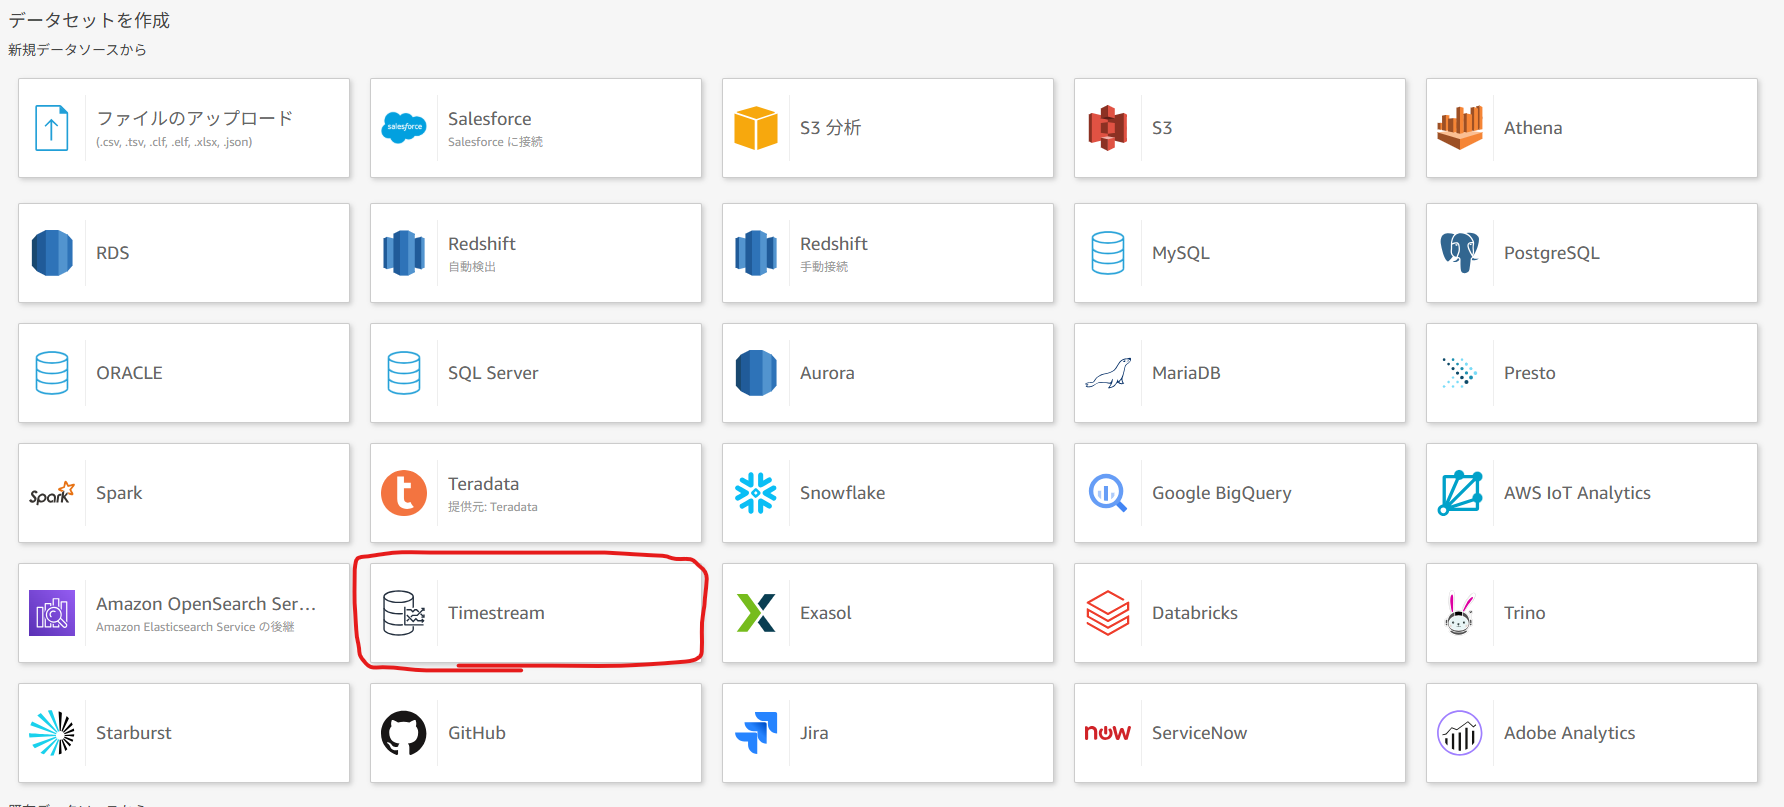
Task: Click the Spark logo icon
Action: tap(52, 493)
